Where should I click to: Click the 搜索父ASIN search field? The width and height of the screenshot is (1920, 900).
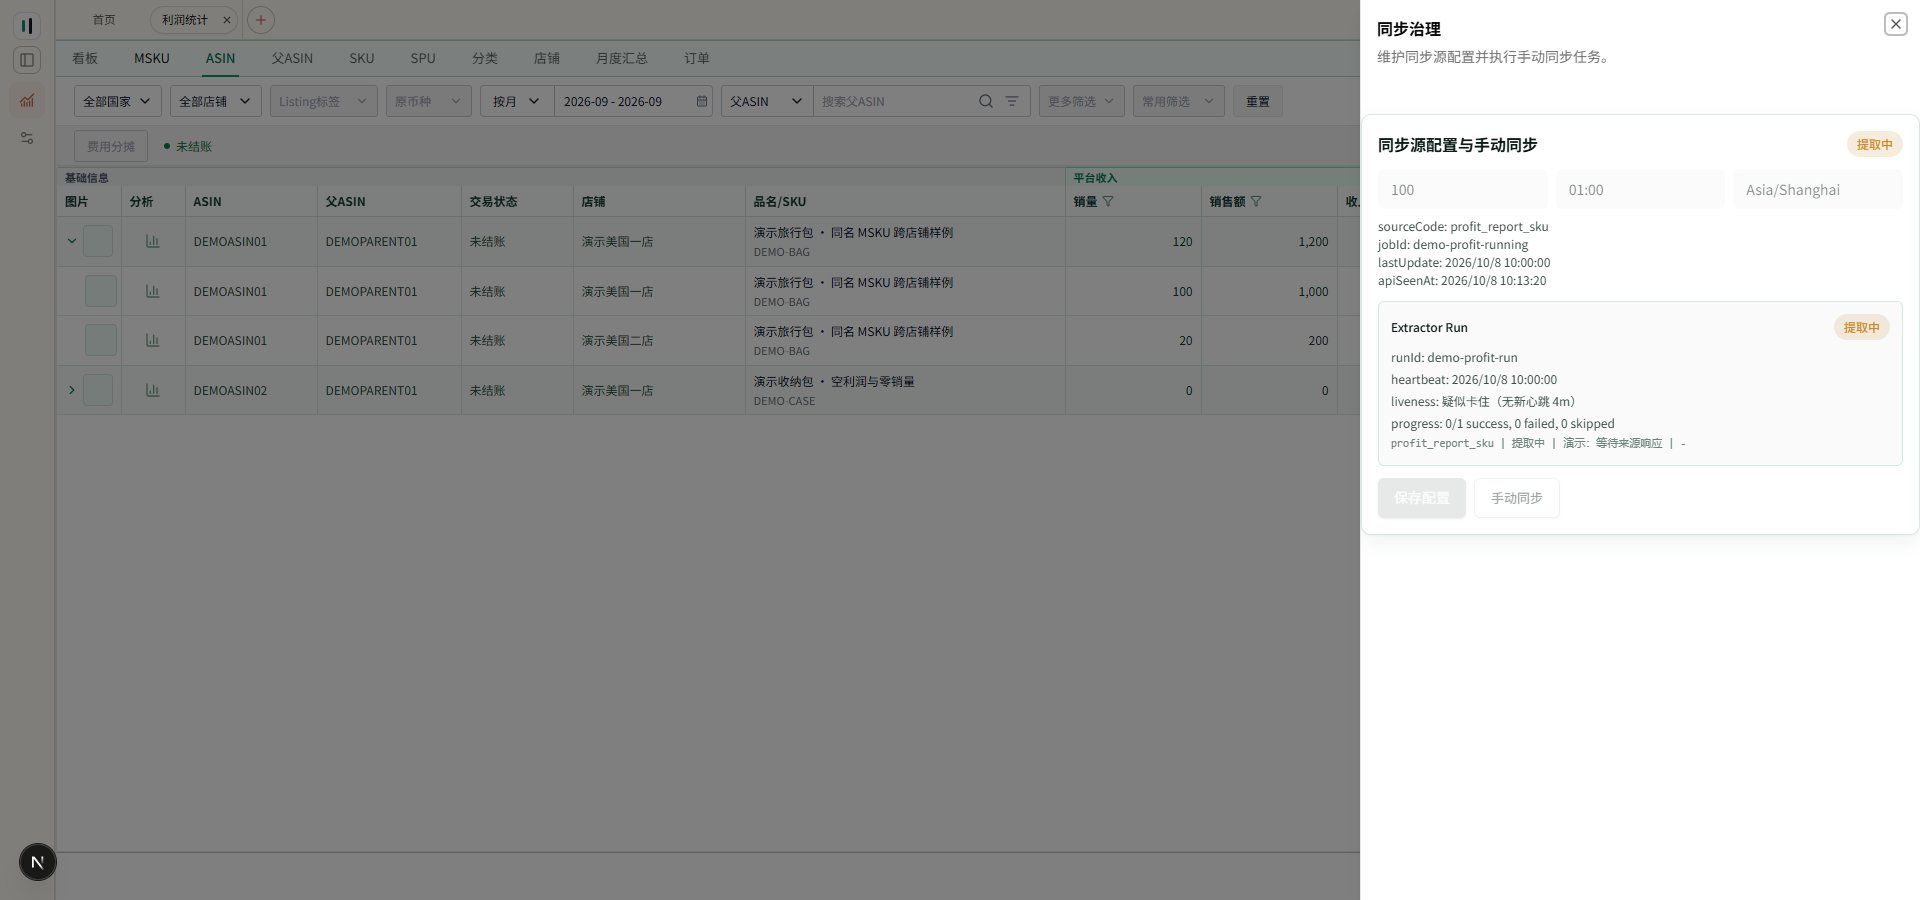tap(895, 101)
